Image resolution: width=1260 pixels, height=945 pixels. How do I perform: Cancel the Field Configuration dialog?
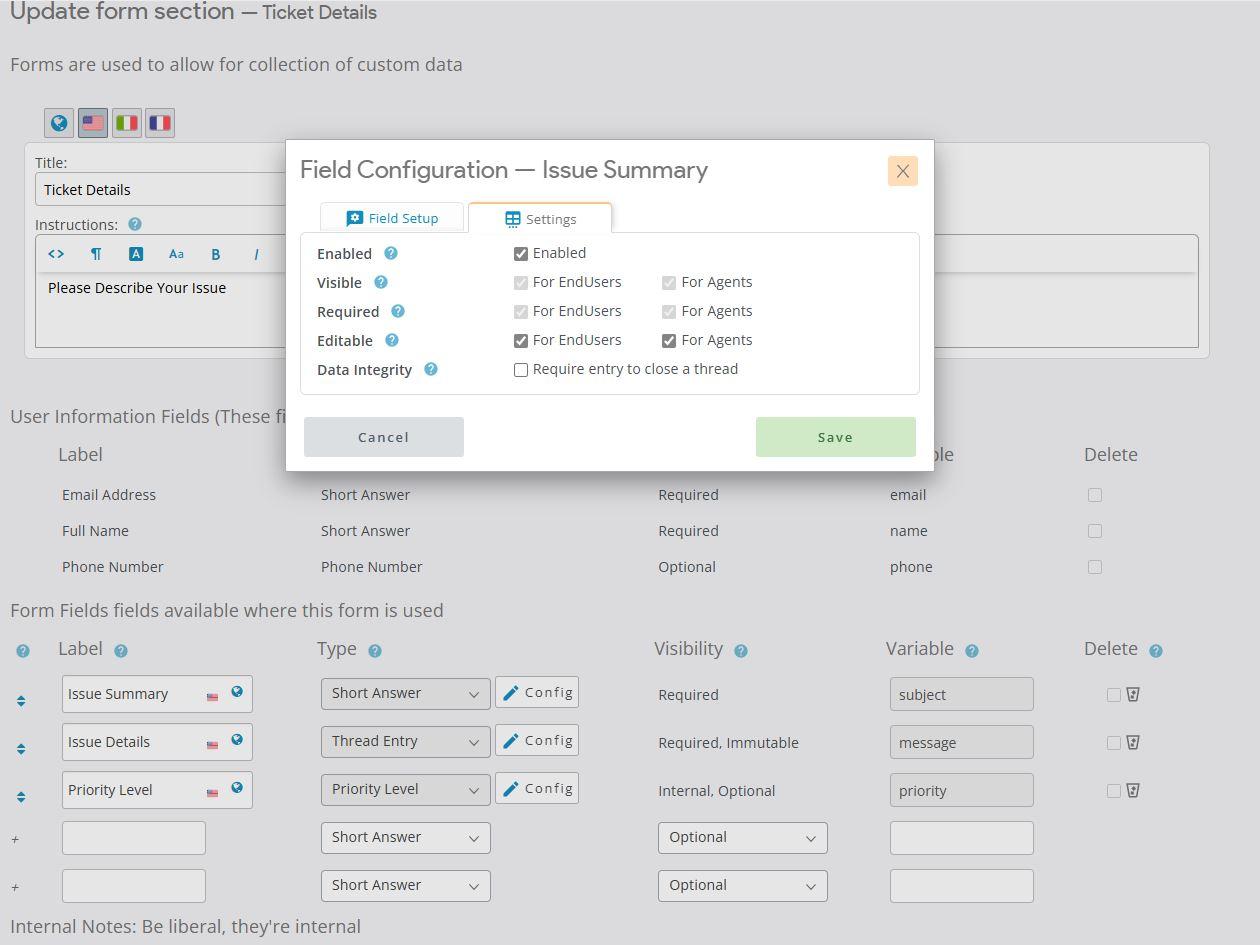click(x=383, y=437)
